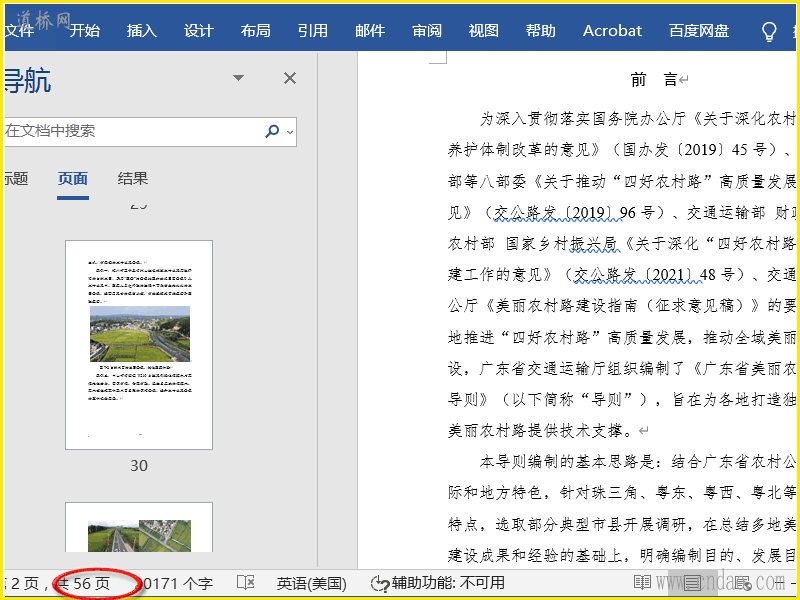
Task: Click the proofing errors book icon
Action: click(246, 583)
